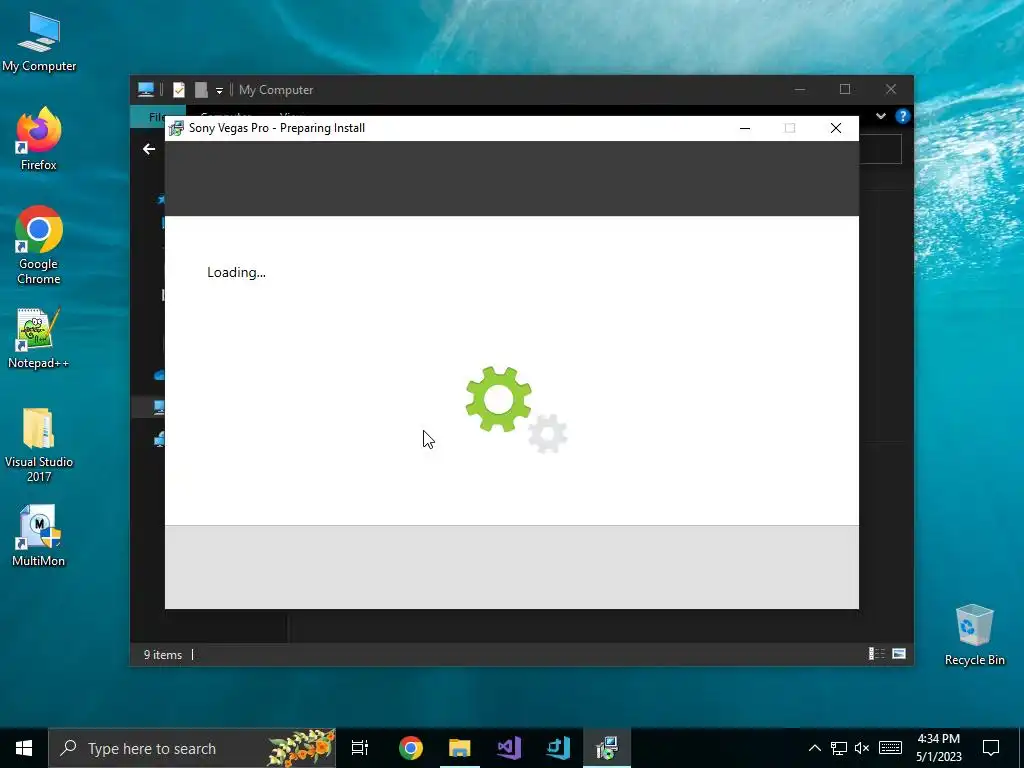
Task: Select the Sony Vegas installer taskbar icon
Action: point(607,748)
